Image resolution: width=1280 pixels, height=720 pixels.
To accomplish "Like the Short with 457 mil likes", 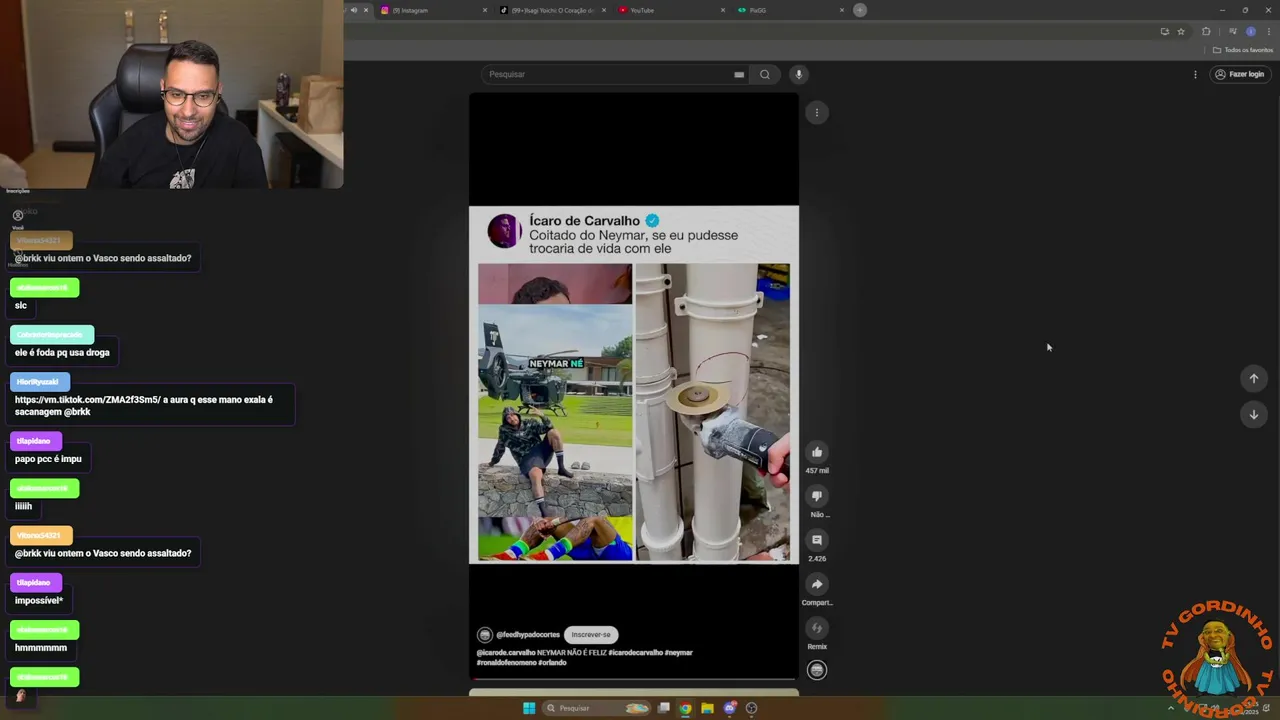I will (x=817, y=452).
